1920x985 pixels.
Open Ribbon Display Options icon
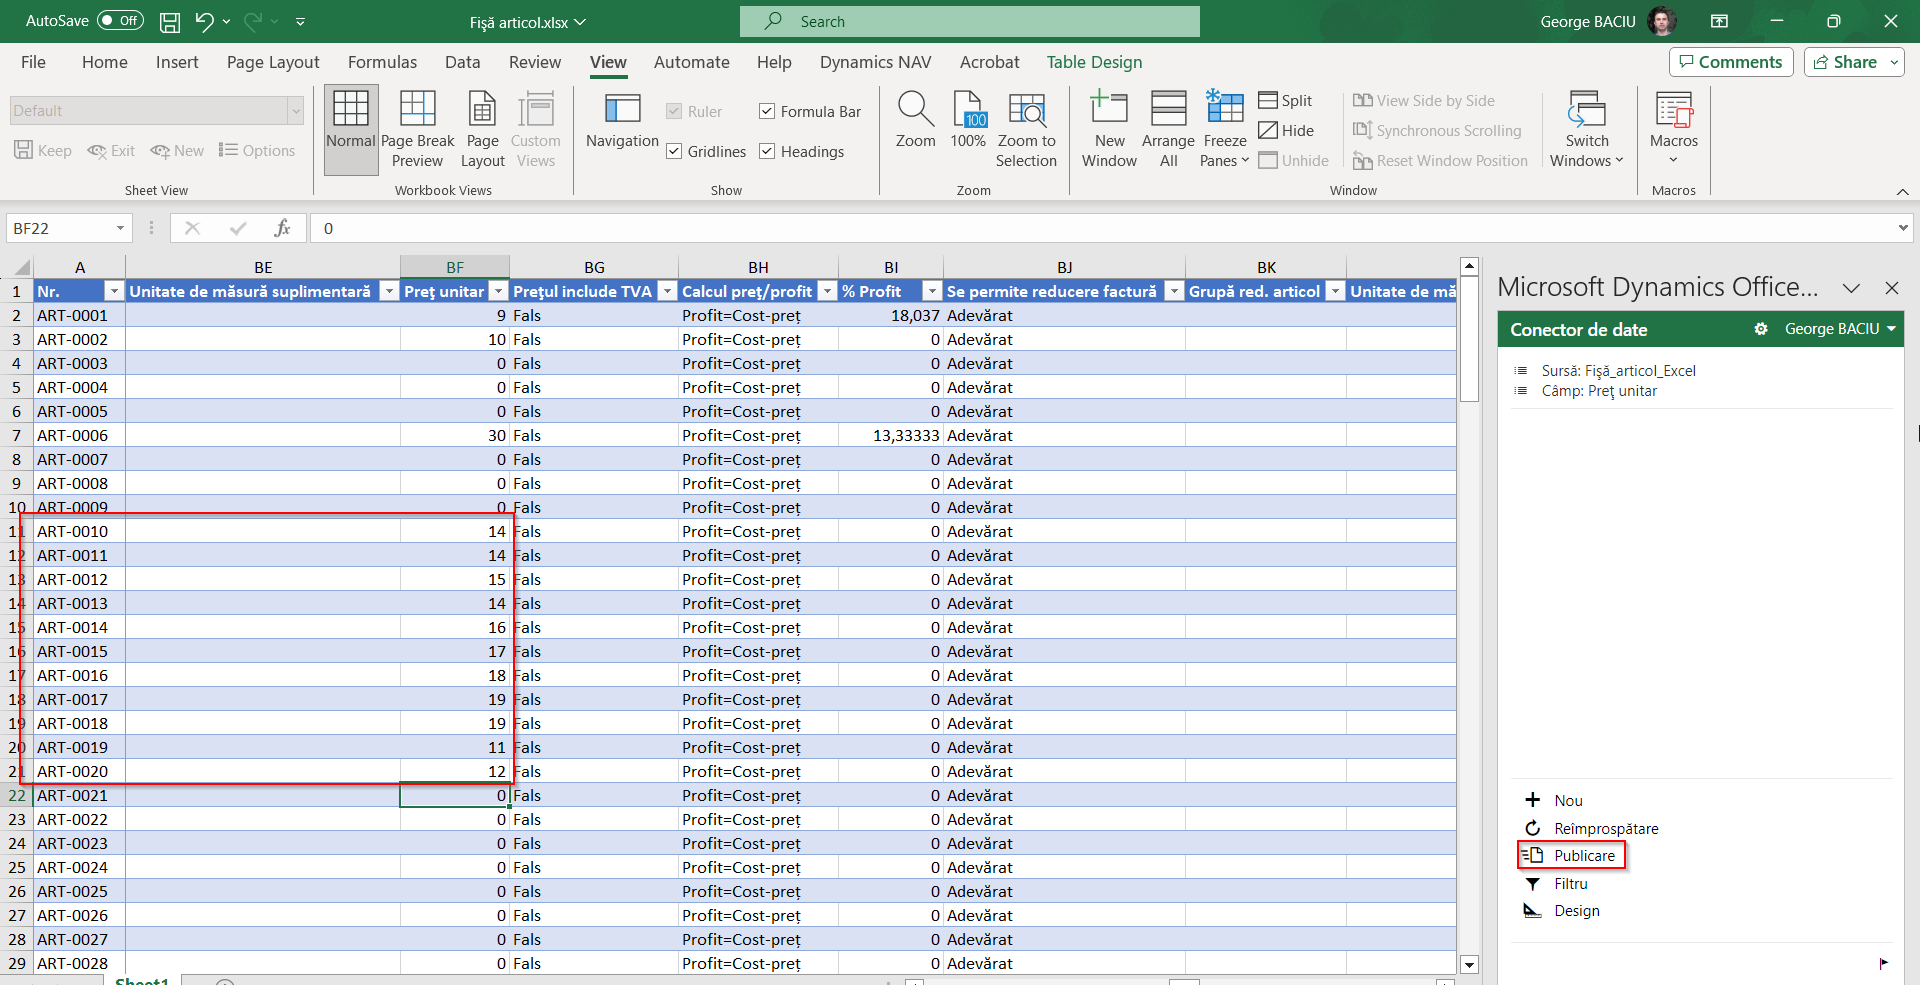(x=1719, y=21)
